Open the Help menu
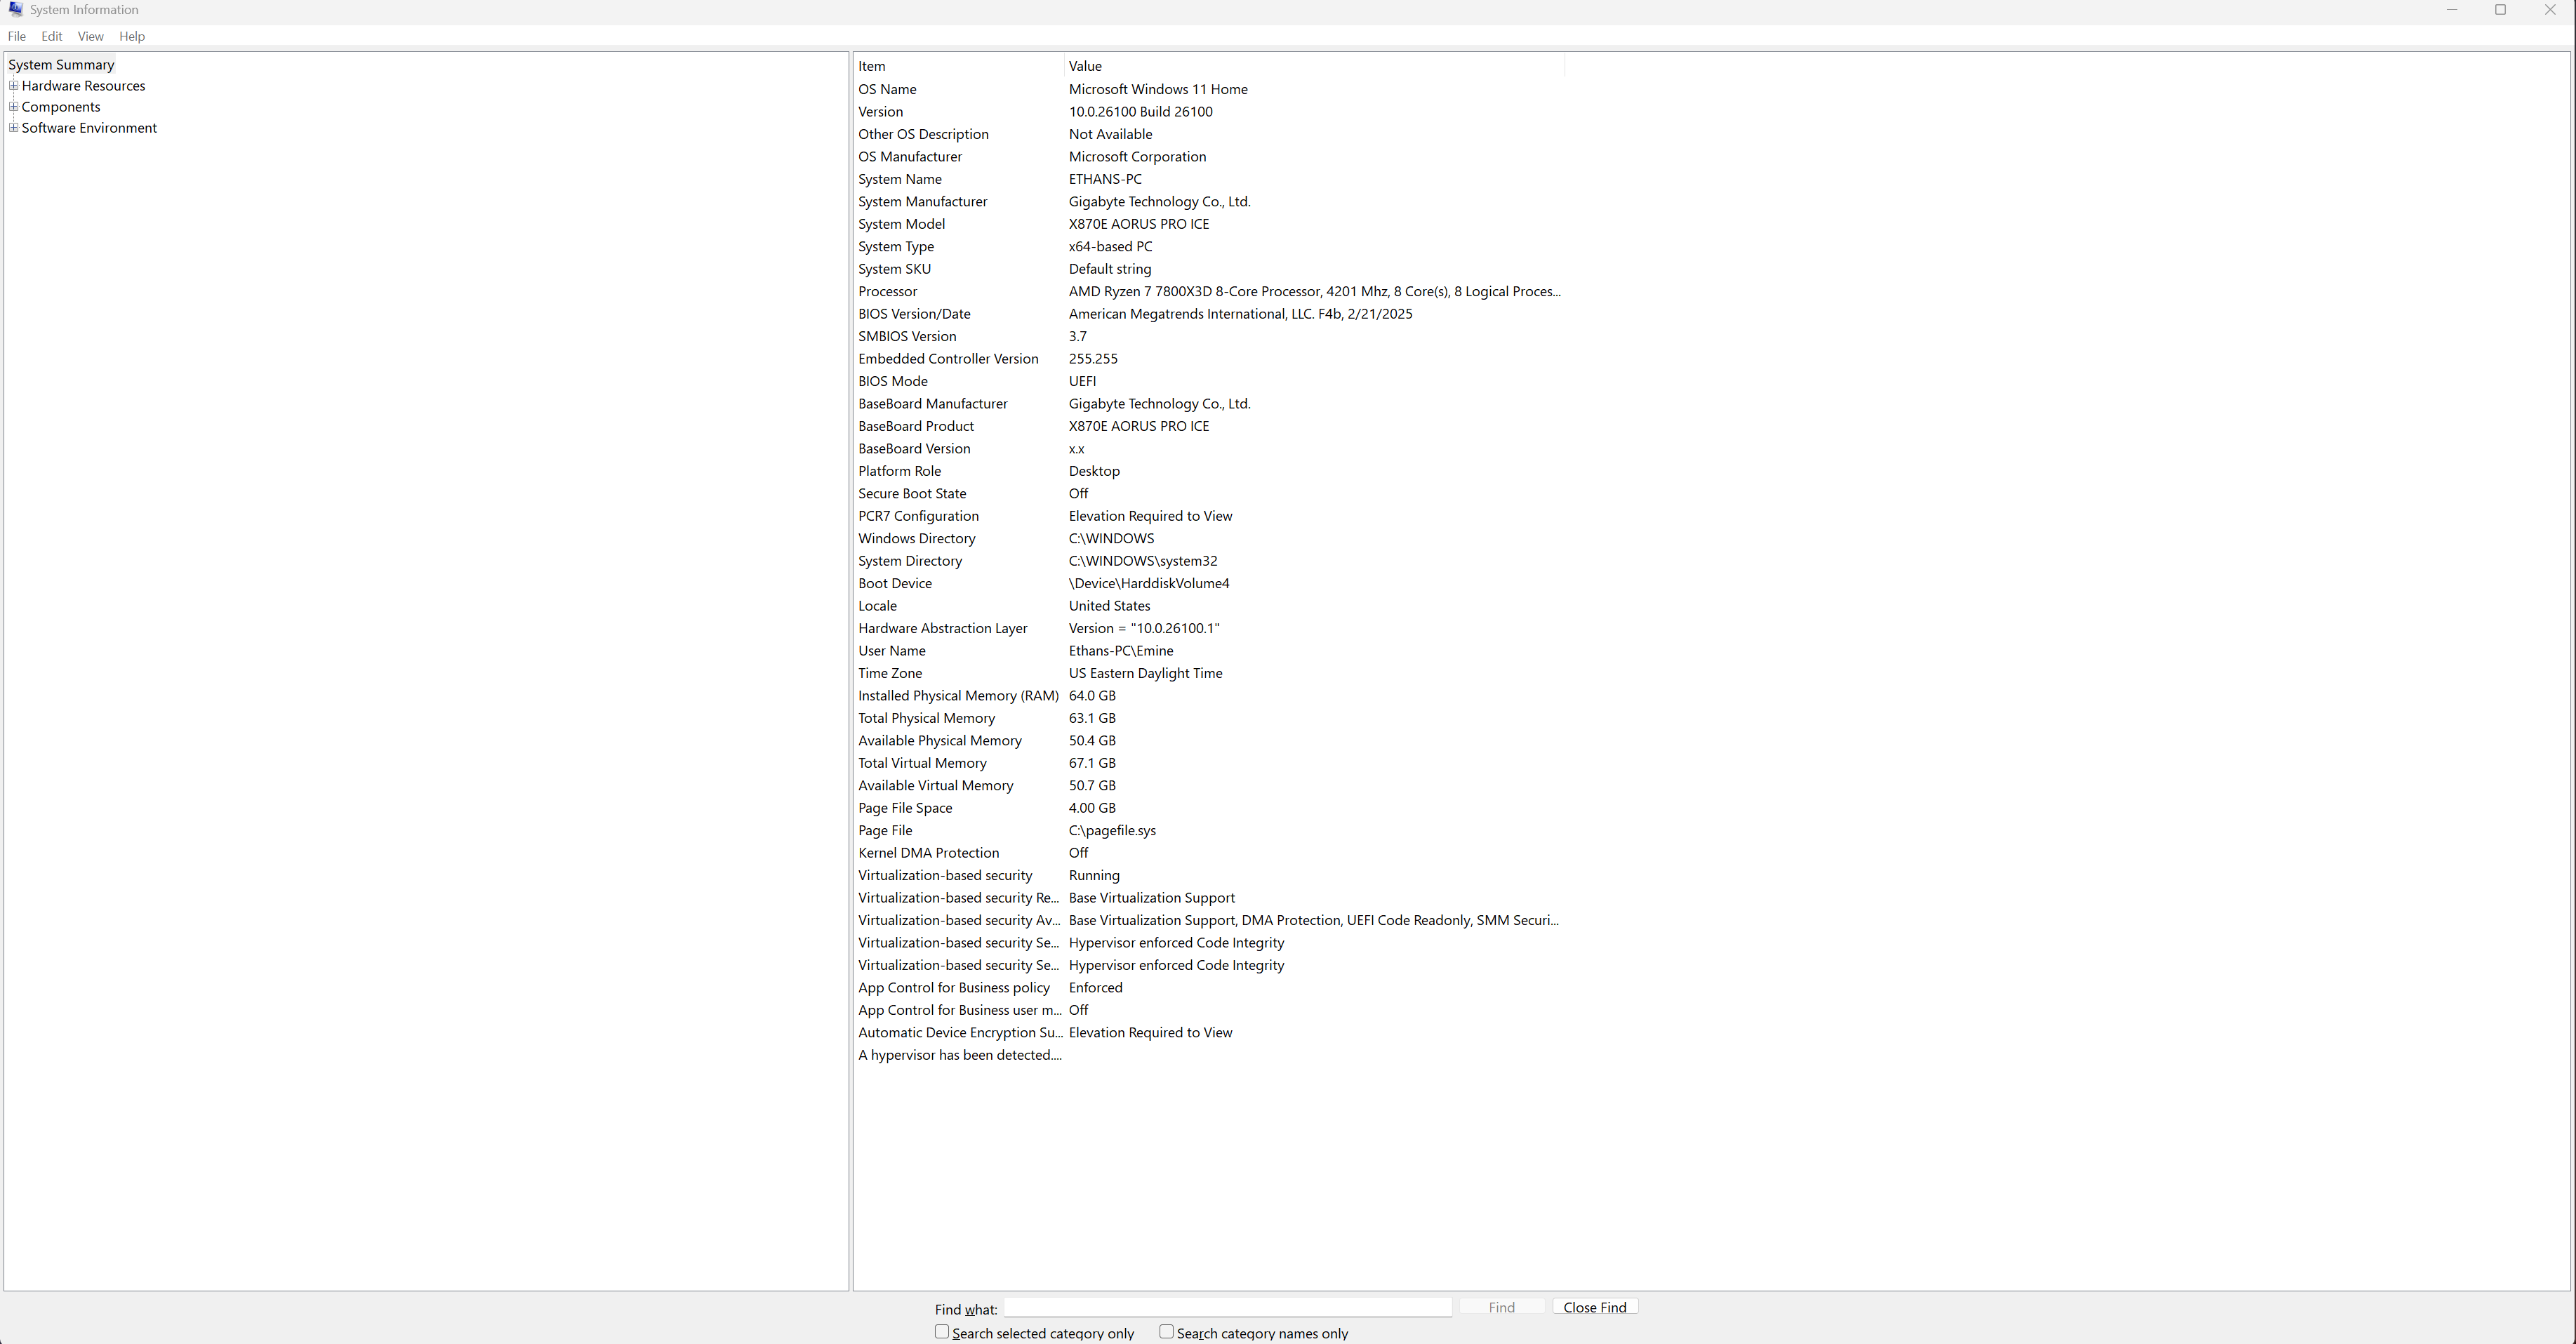Viewport: 2576px width, 1344px height. (x=132, y=36)
